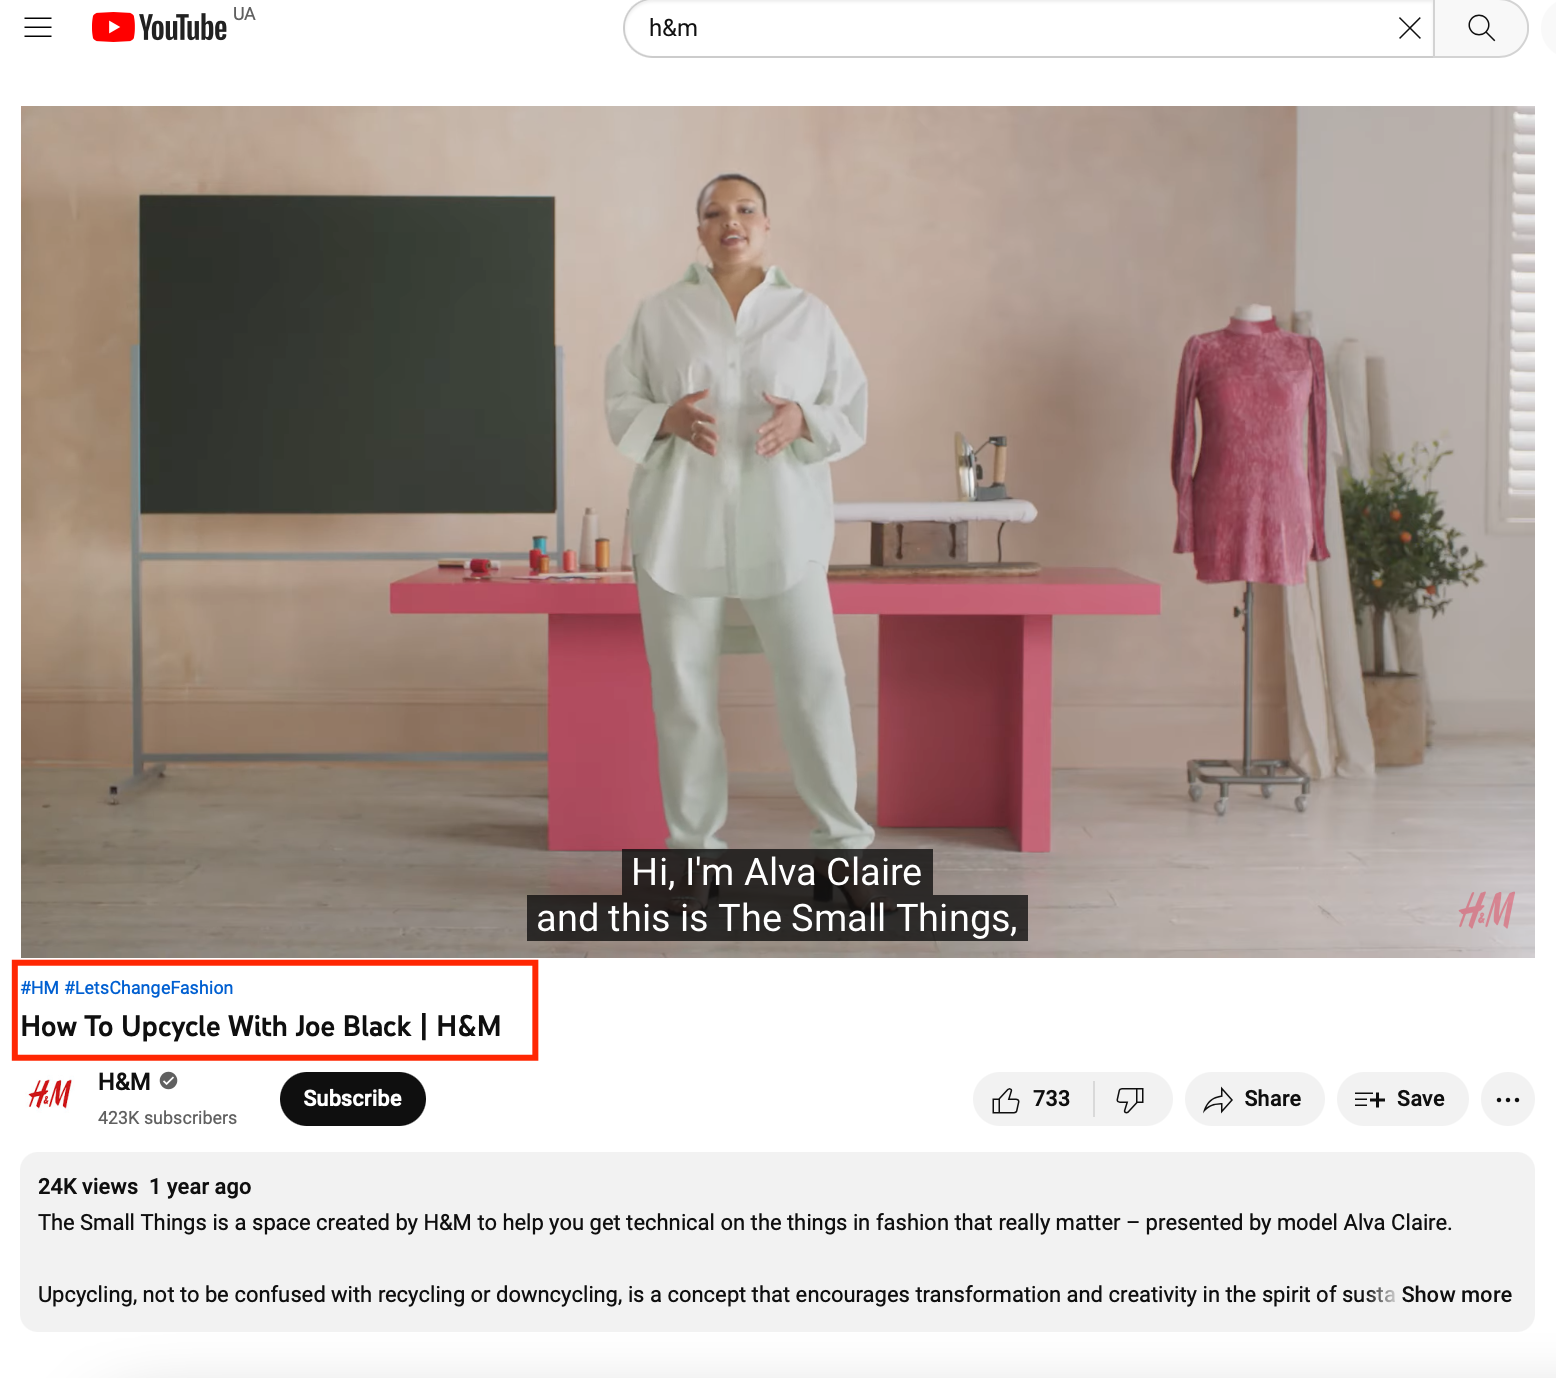Dislike the video
The height and width of the screenshot is (1378, 1556).
1131,1099
